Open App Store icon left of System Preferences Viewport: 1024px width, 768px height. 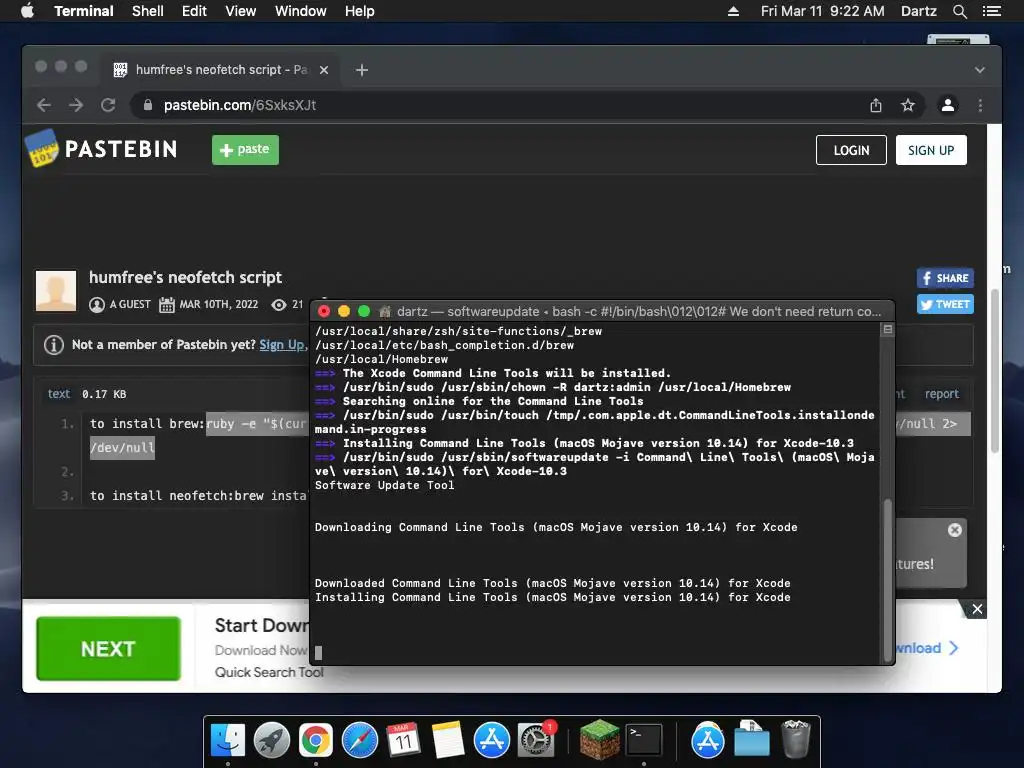(x=492, y=741)
